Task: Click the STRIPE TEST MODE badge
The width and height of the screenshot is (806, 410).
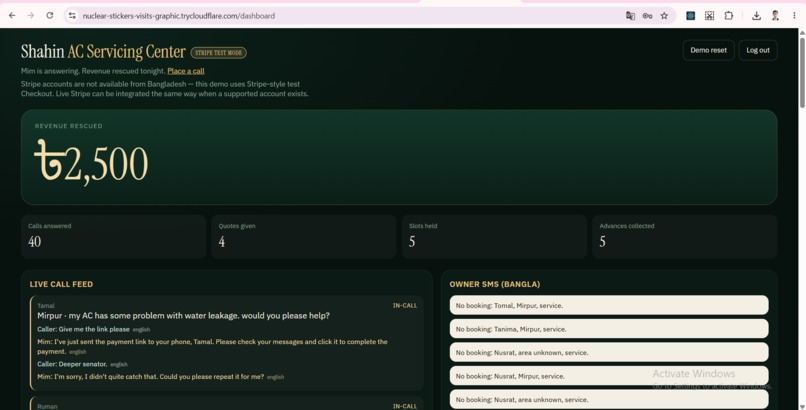Action: pos(218,52)
